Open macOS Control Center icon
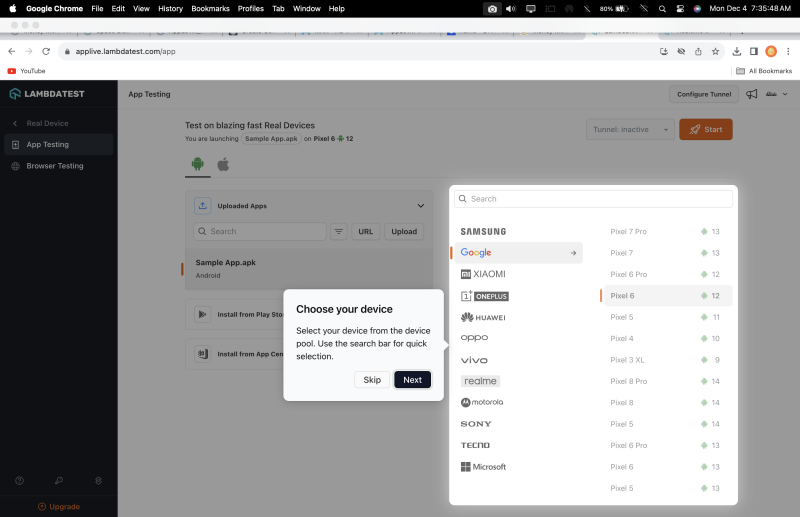 [680, 9]
